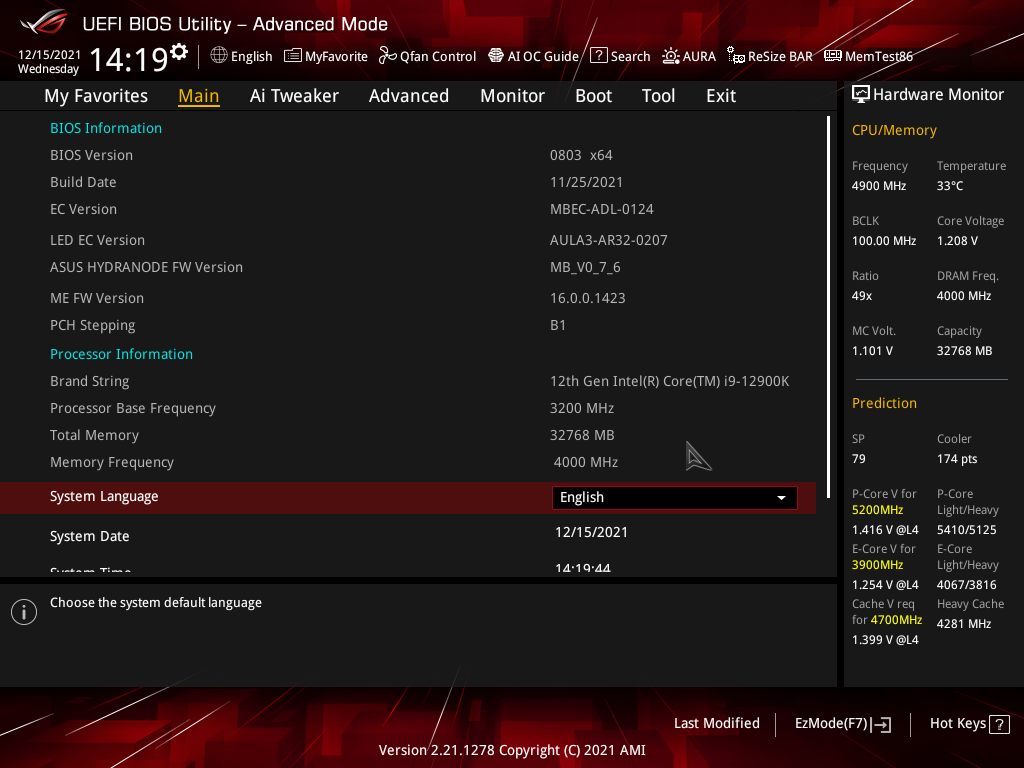The image size is (1024, 768).
Task: Click the CPU temperature 33°C reading
Action: (x=950, y=185)
